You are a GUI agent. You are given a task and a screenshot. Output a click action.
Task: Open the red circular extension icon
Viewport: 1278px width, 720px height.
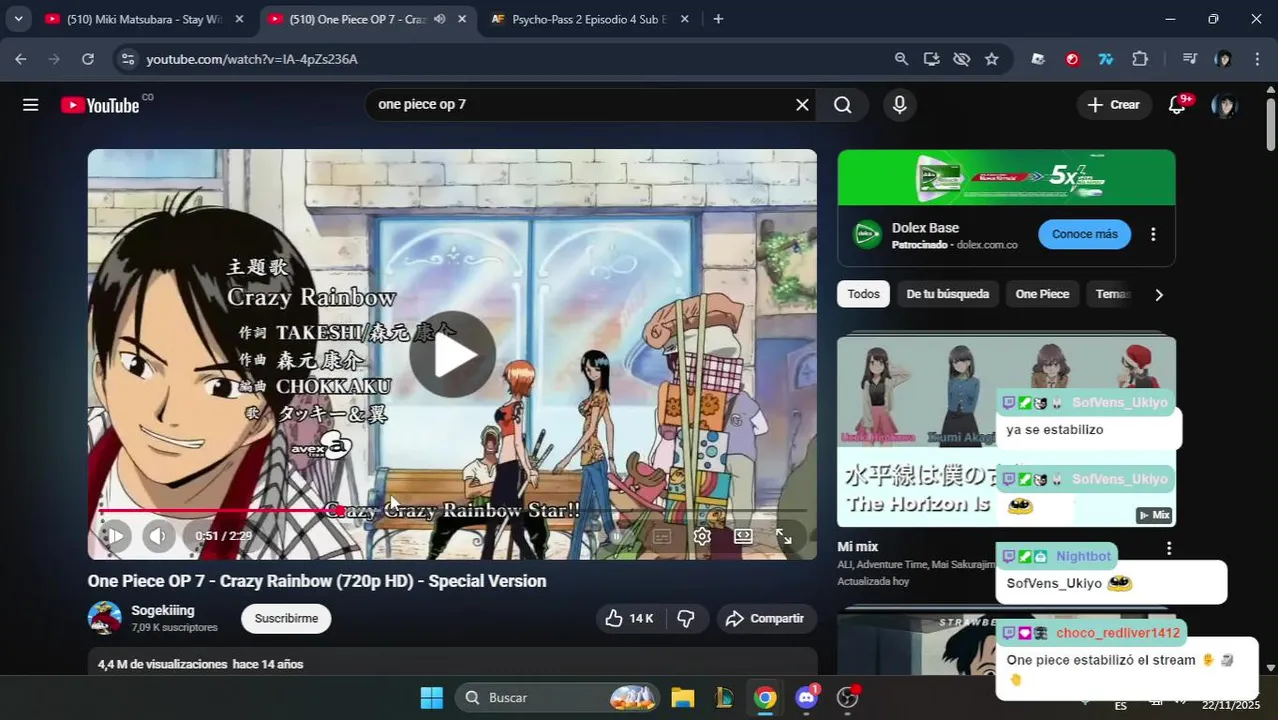click(x=1072, y=59)
